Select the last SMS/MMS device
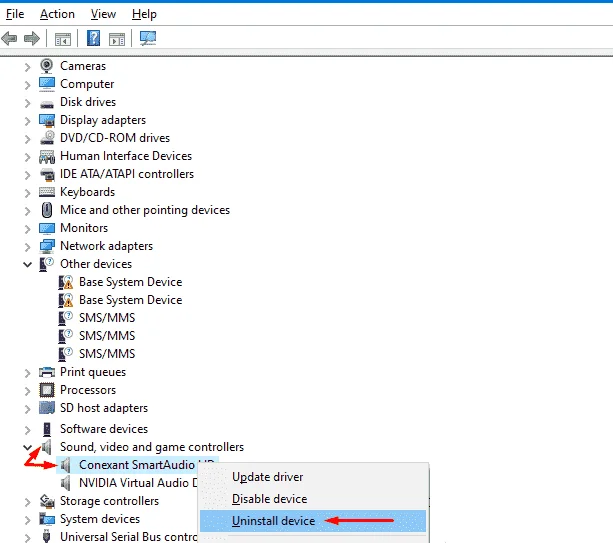The image size is (613, 543). [107, 354]
